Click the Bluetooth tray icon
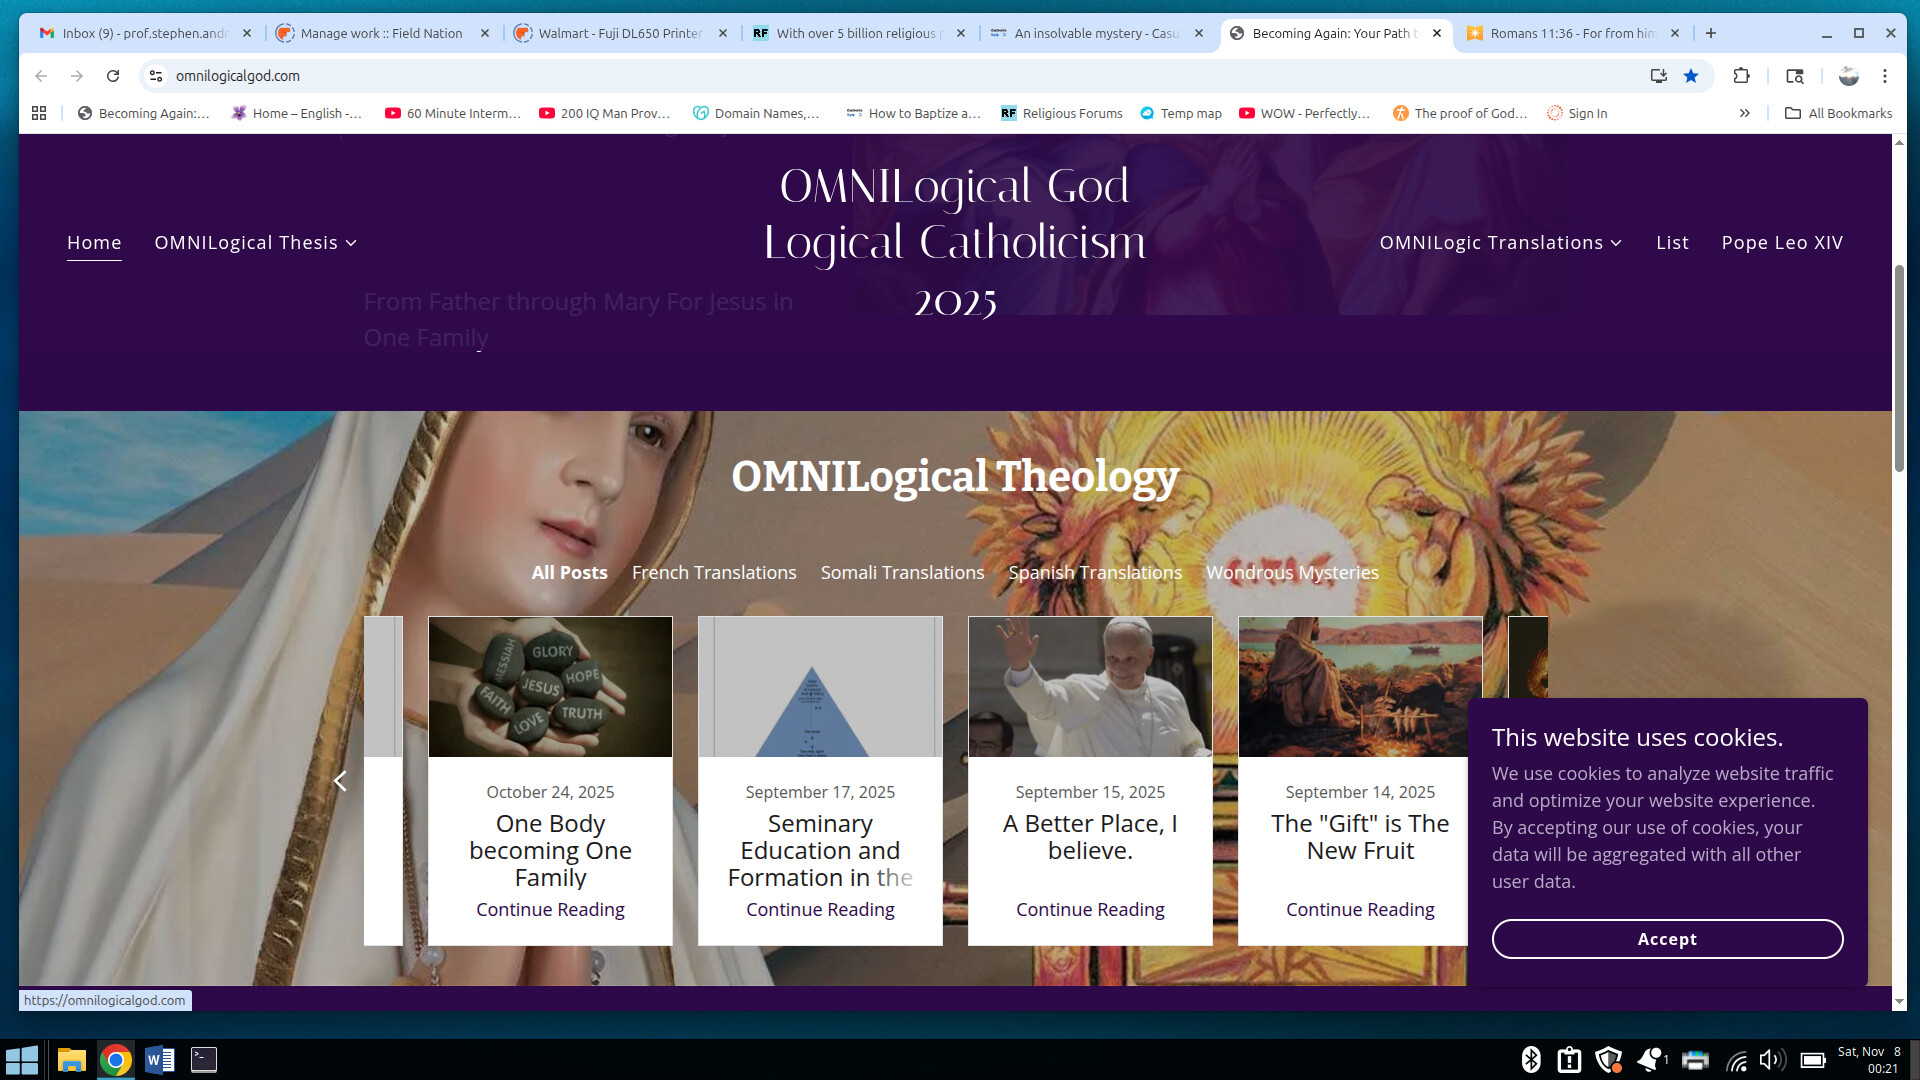 (x=1530, y=1060)
